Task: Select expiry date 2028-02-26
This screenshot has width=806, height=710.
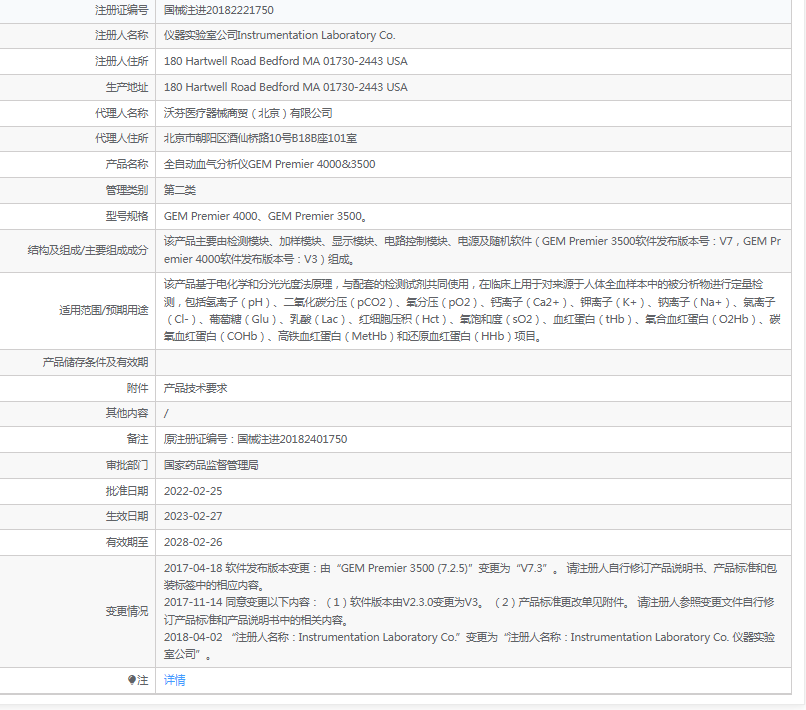Action: point(193,542)
